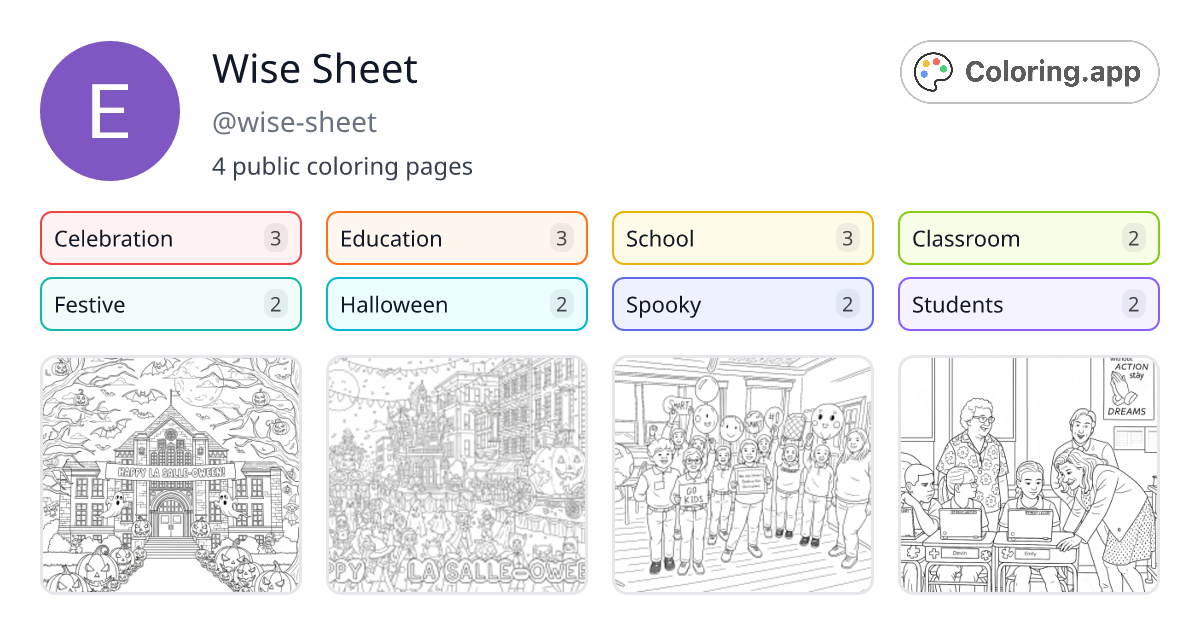The height and width of the screenshot is (630, 1200).
Task: Click the @wise-sheet username
Action: click(x=295, y=122)
